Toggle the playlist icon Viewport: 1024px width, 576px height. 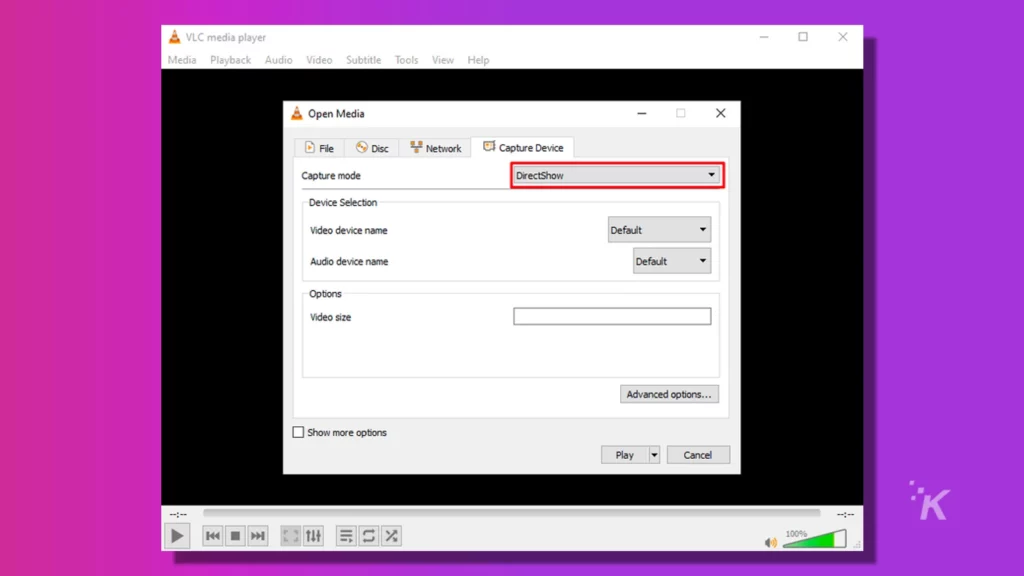click(x=346, y=536)
